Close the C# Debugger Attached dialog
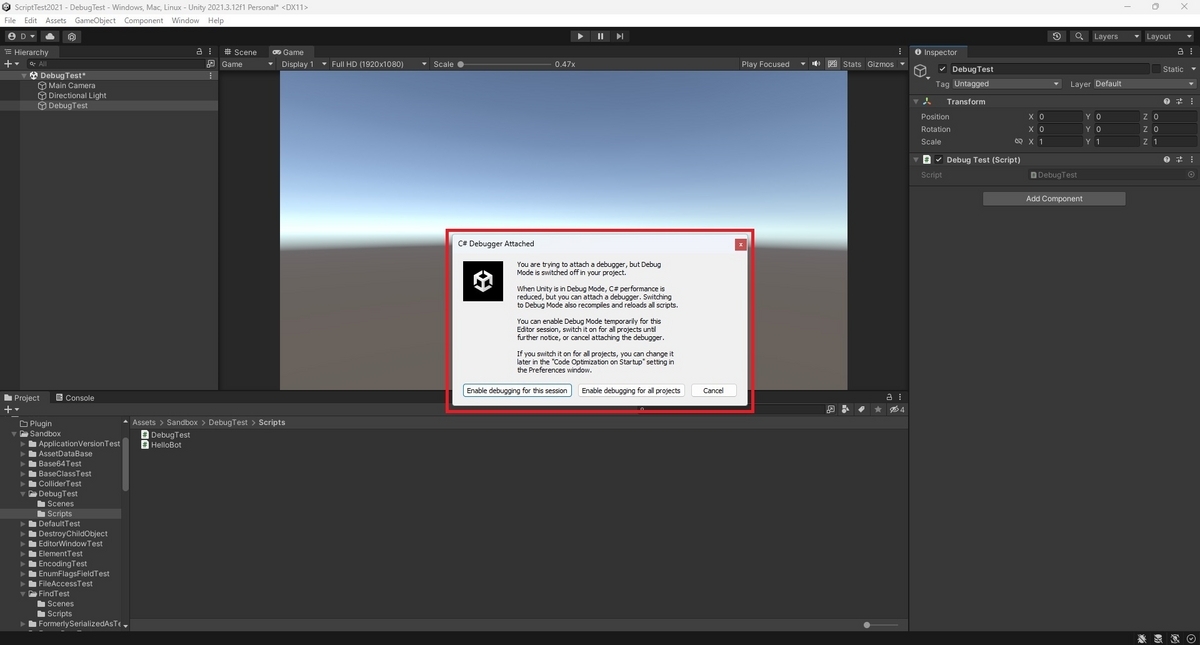 (x=740, y=244)
